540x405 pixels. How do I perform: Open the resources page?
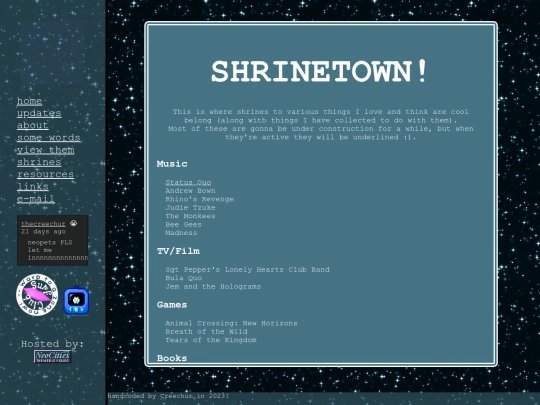(x=45, y=174)
